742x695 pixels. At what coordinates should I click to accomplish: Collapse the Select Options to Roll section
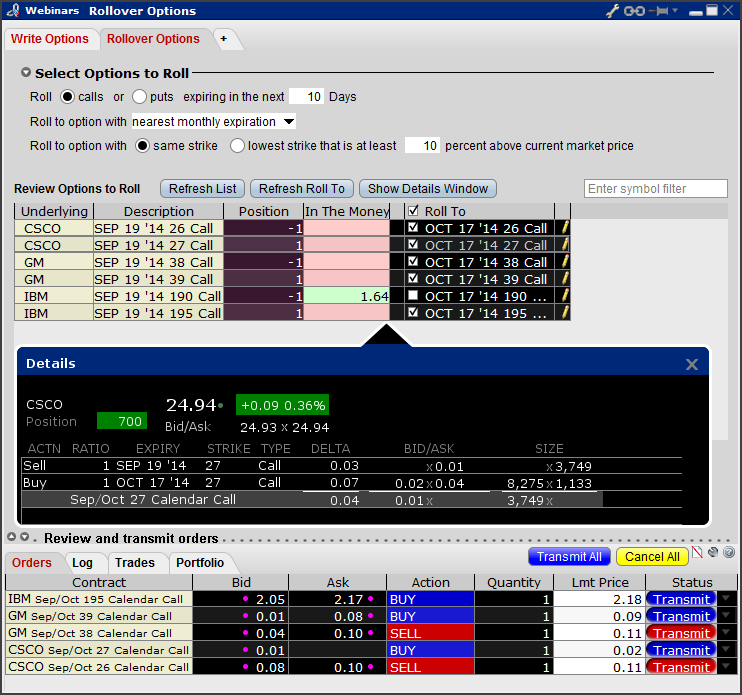click(26, 72)
